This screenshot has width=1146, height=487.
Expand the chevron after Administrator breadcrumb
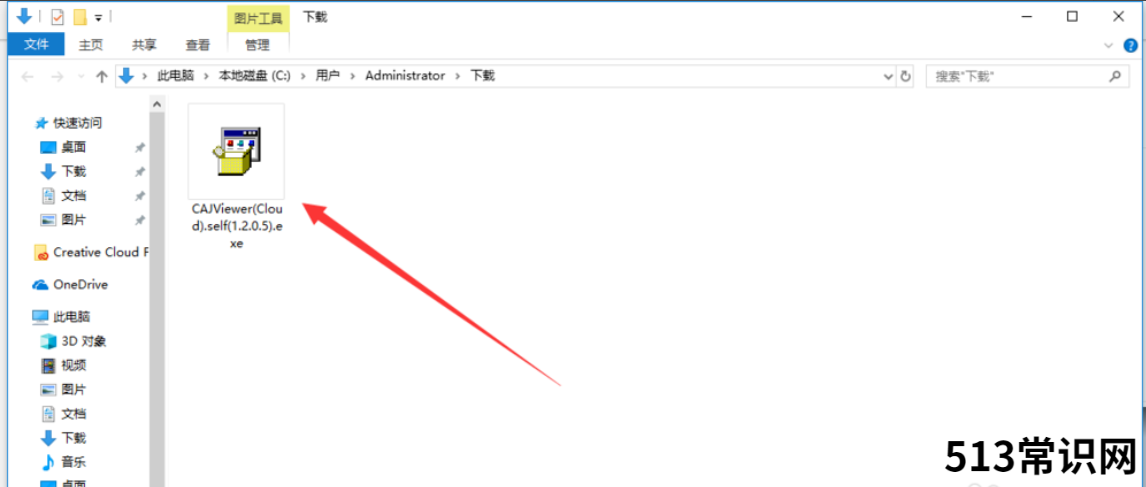click(x=458, y=75)
